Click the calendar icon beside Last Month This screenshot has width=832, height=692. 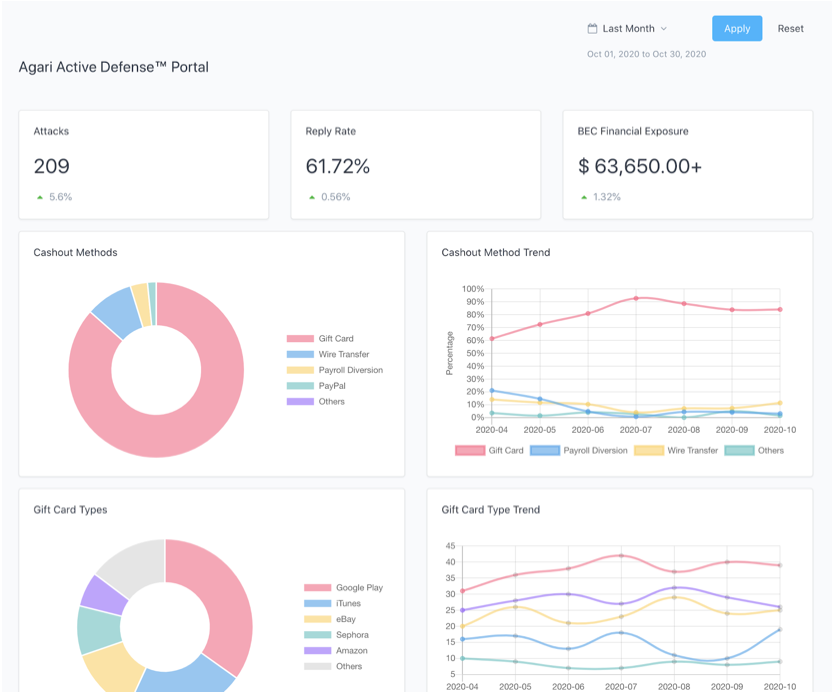click(591, 29)
